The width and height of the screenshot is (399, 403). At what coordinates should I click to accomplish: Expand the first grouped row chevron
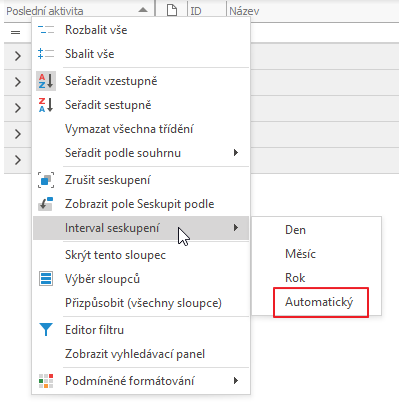point(18,56)
